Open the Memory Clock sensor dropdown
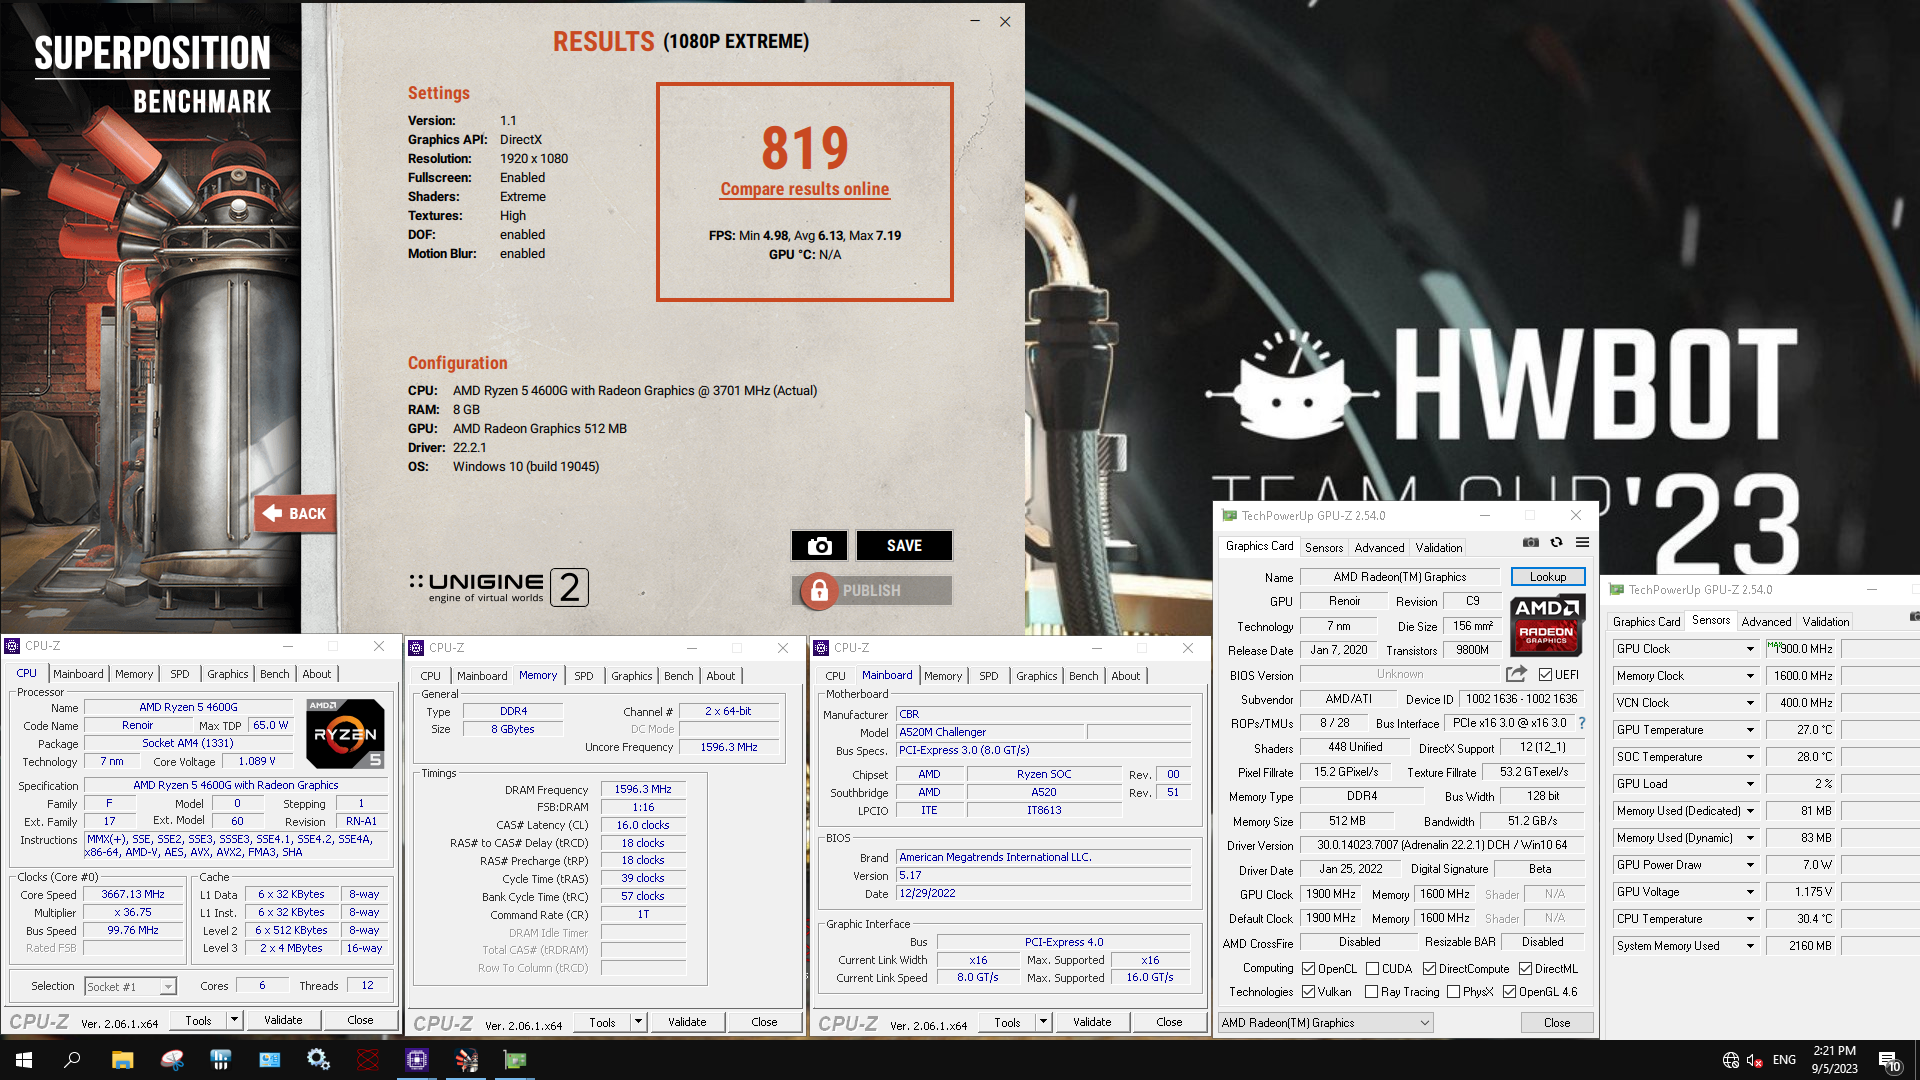 pos(1750,676)
